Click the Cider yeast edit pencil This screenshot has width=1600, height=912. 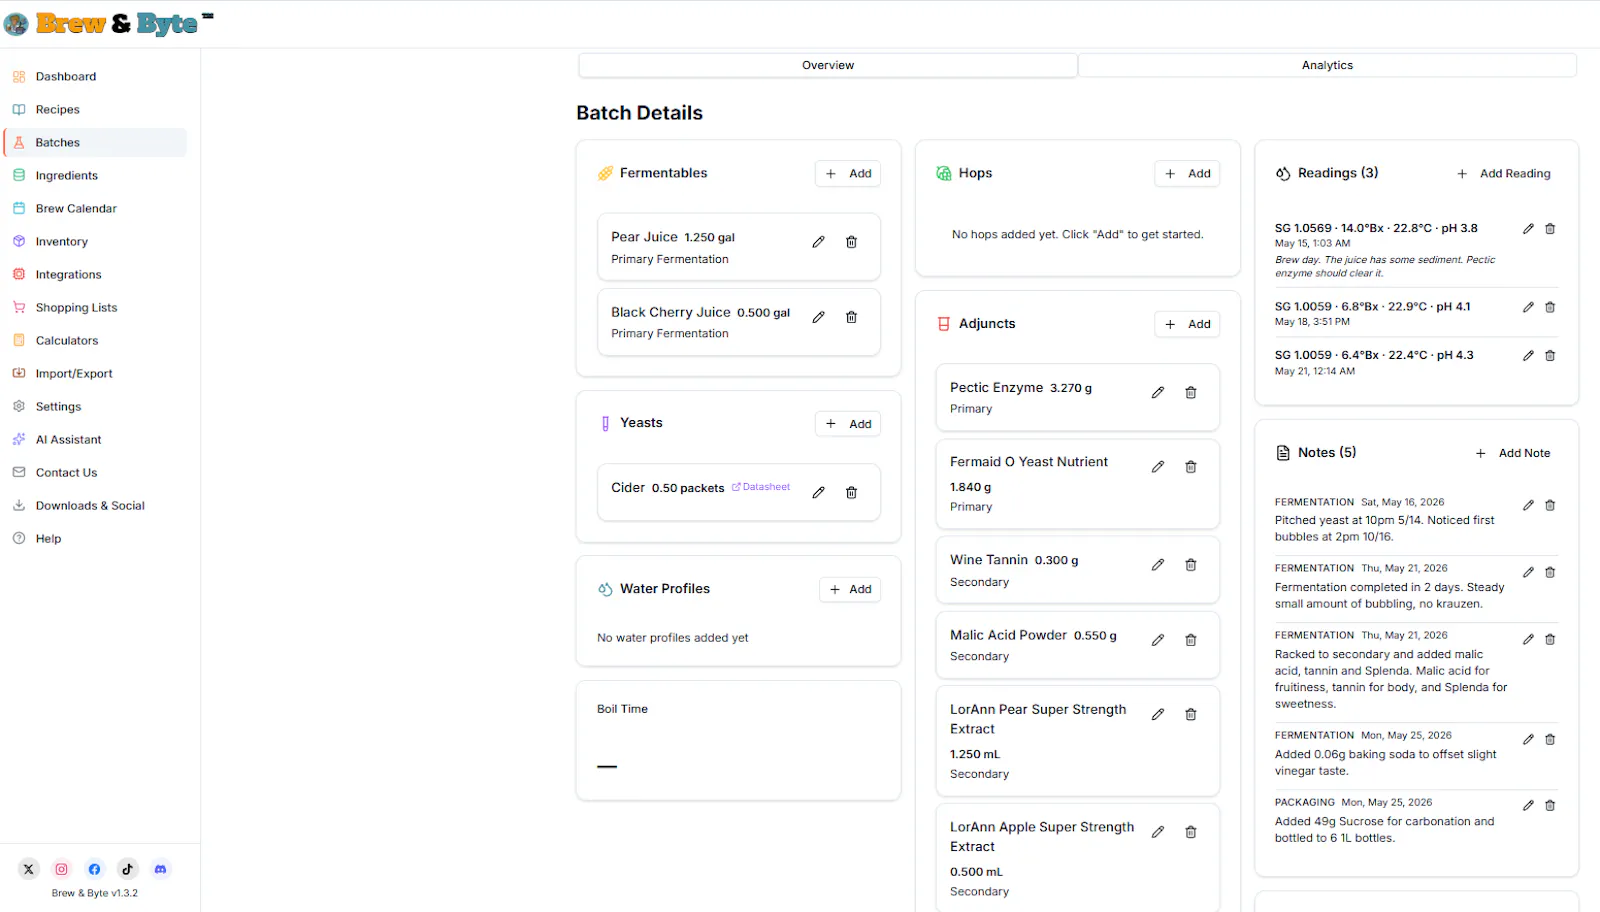click(x=818, y=492)
